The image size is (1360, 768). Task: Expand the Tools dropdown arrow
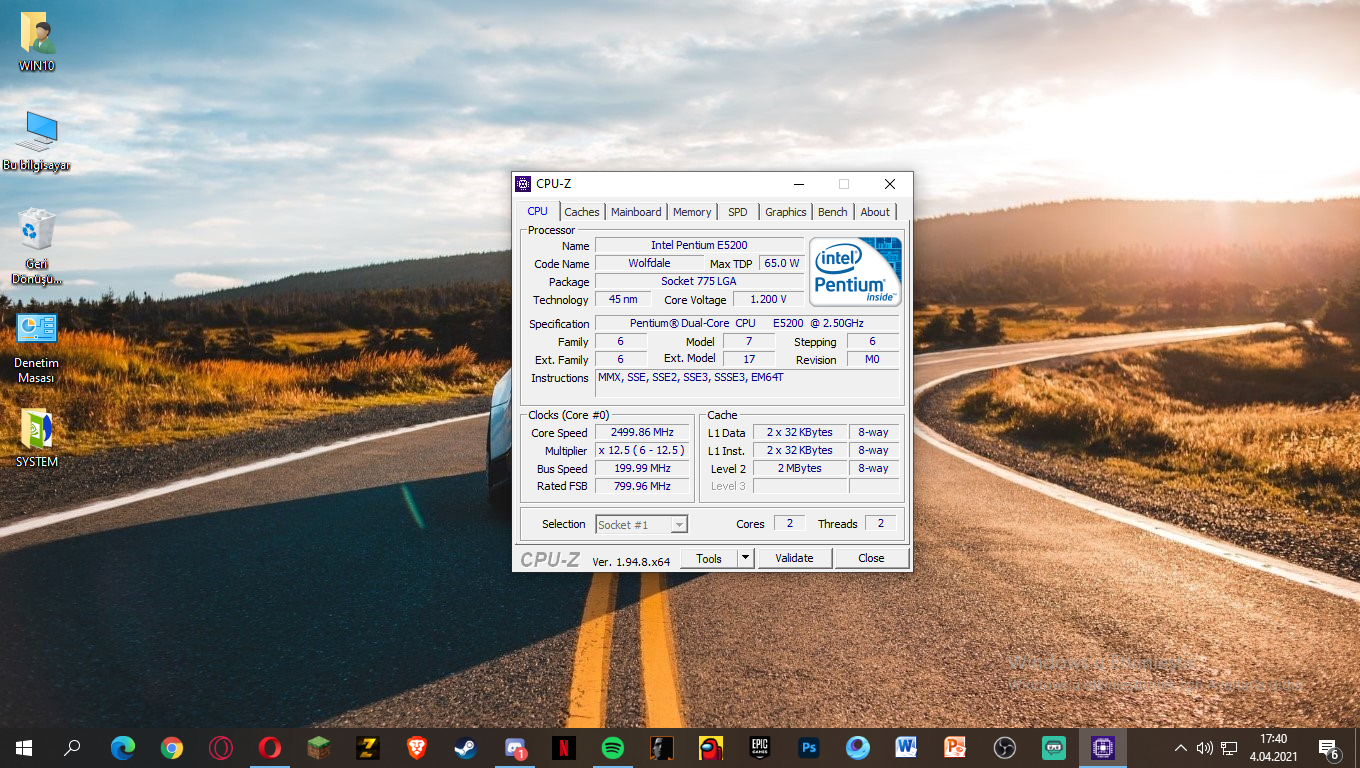click(x=746, y=558)
